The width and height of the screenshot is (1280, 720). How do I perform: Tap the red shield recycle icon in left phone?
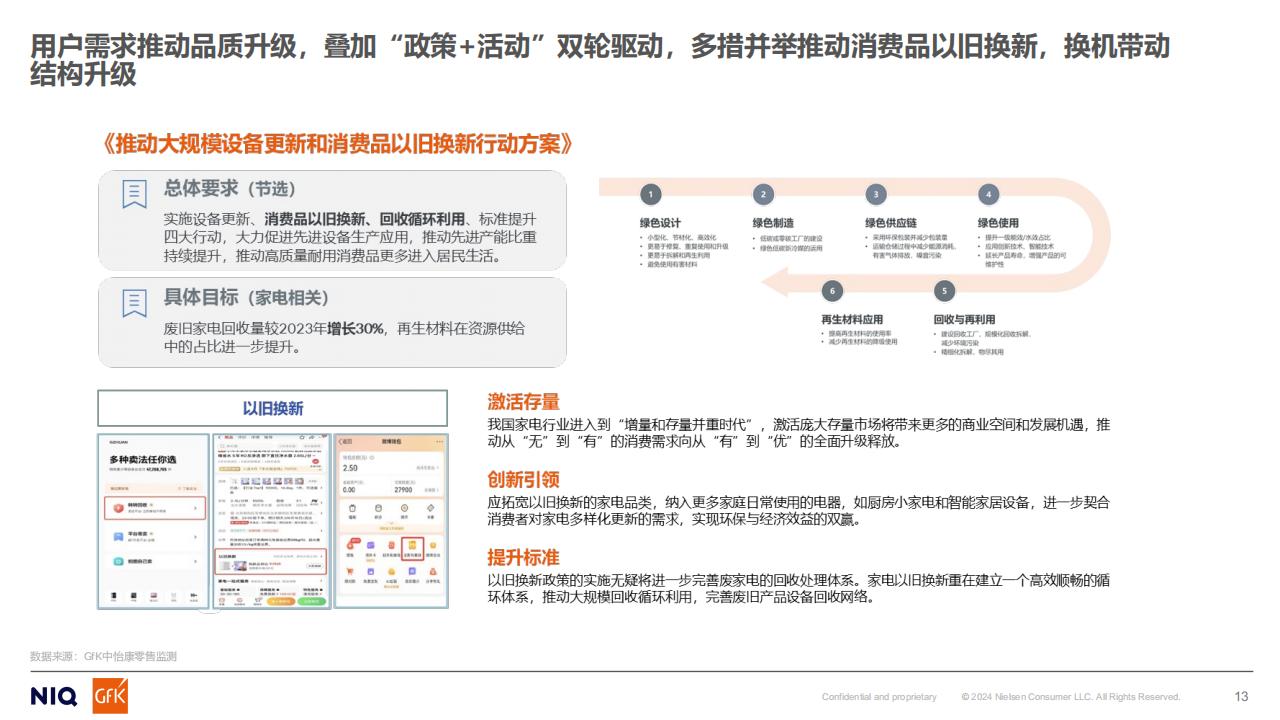118,508
